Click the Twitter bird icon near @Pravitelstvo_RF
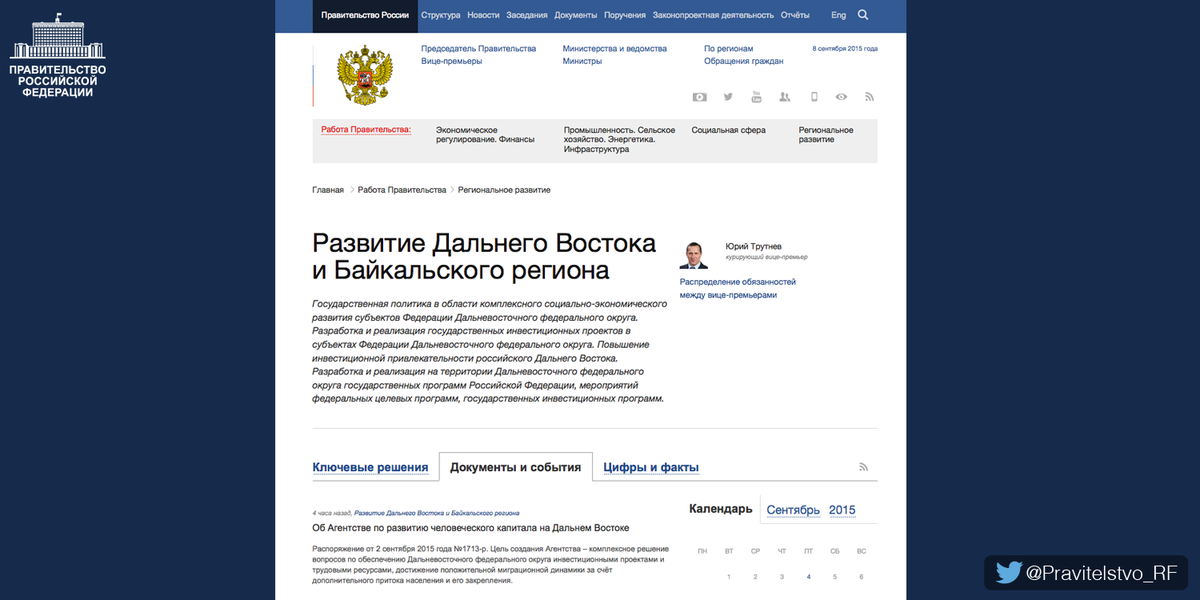The height and width of the screenshot is (600, 1200). tap(1009, 573)
